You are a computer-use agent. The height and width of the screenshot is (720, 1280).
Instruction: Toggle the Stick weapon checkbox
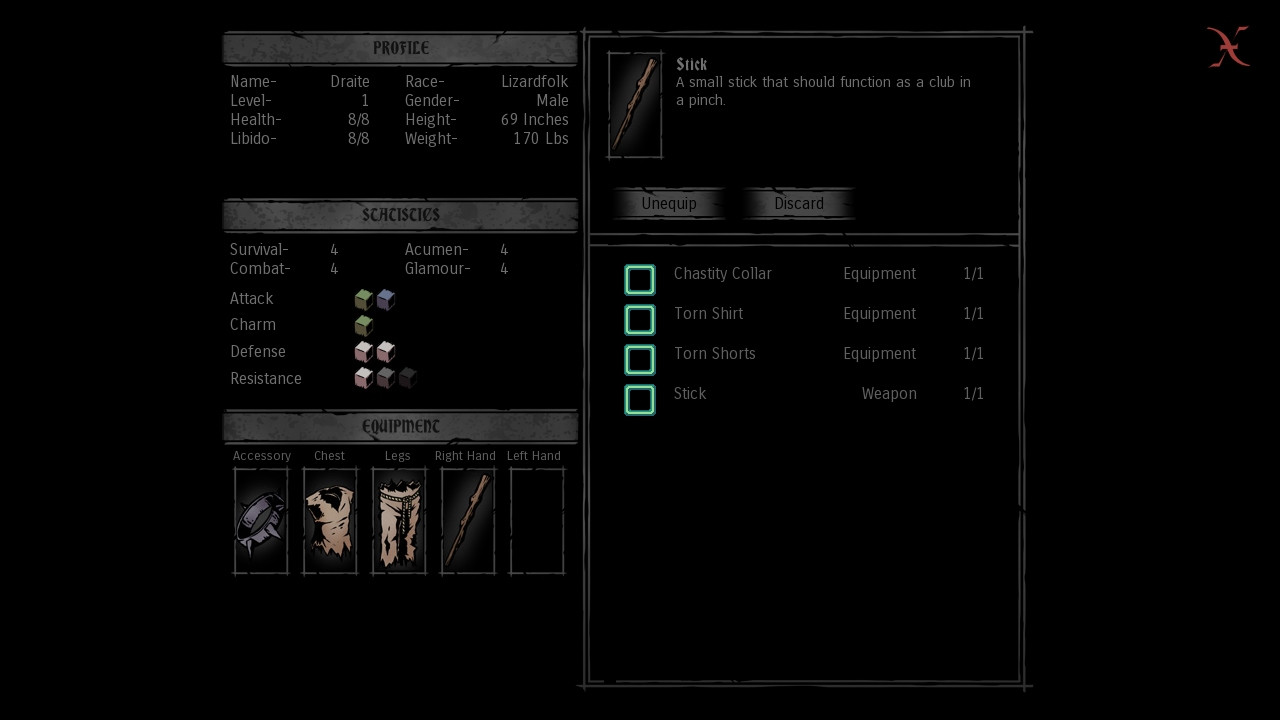[640, 400]
